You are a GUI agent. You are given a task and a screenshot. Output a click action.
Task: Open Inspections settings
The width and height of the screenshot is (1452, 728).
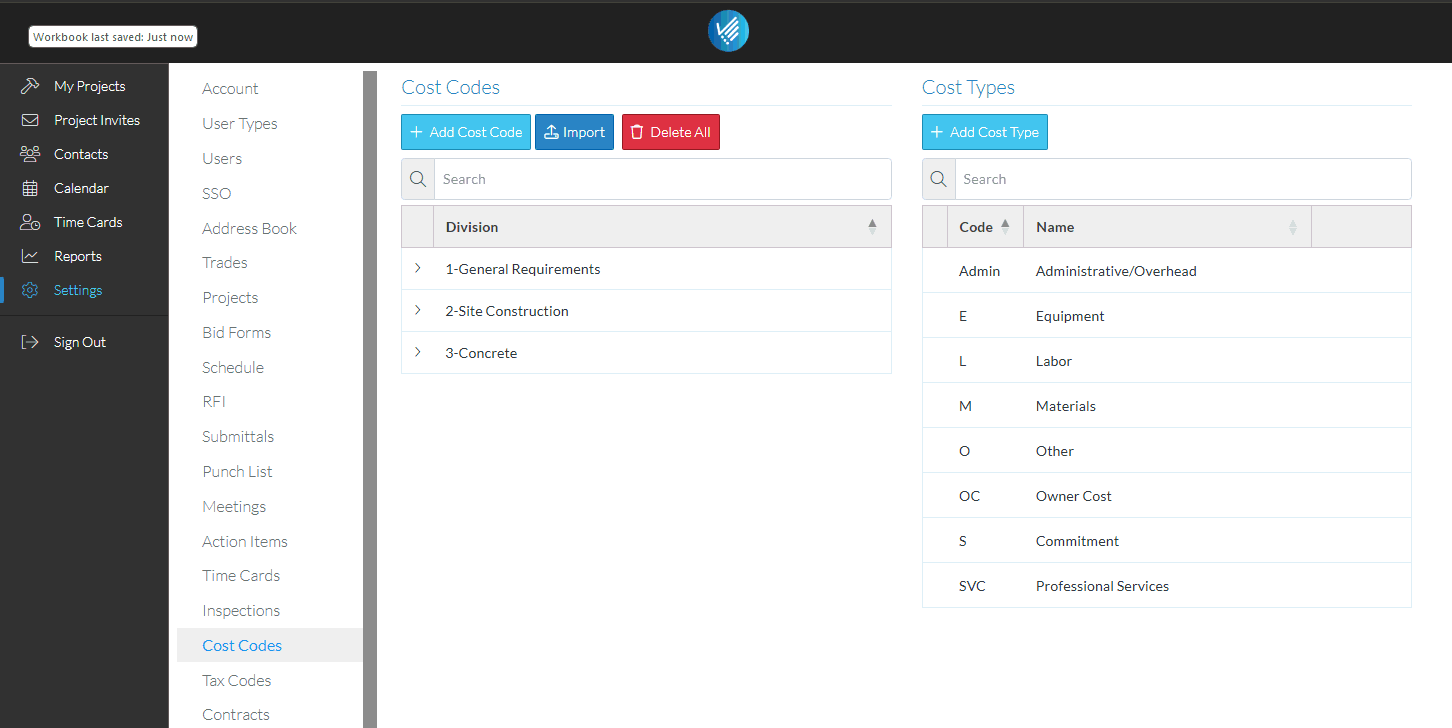(241, 611)
